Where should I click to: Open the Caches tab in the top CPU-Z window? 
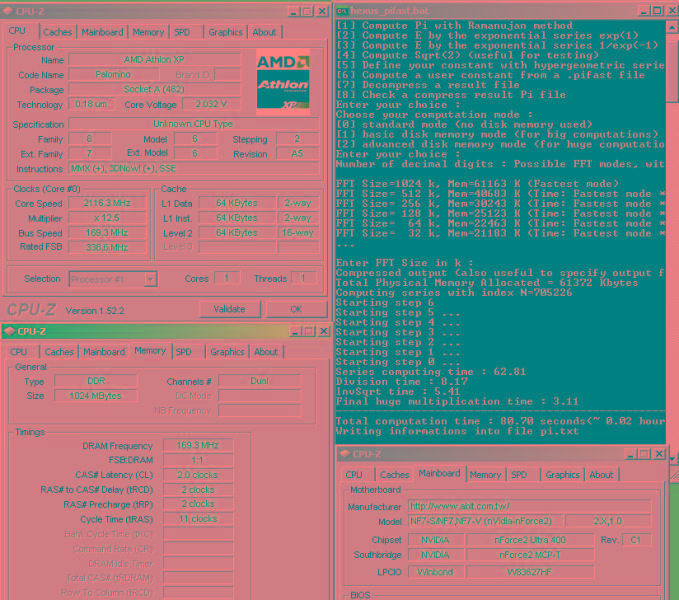[x=58, y=32]
